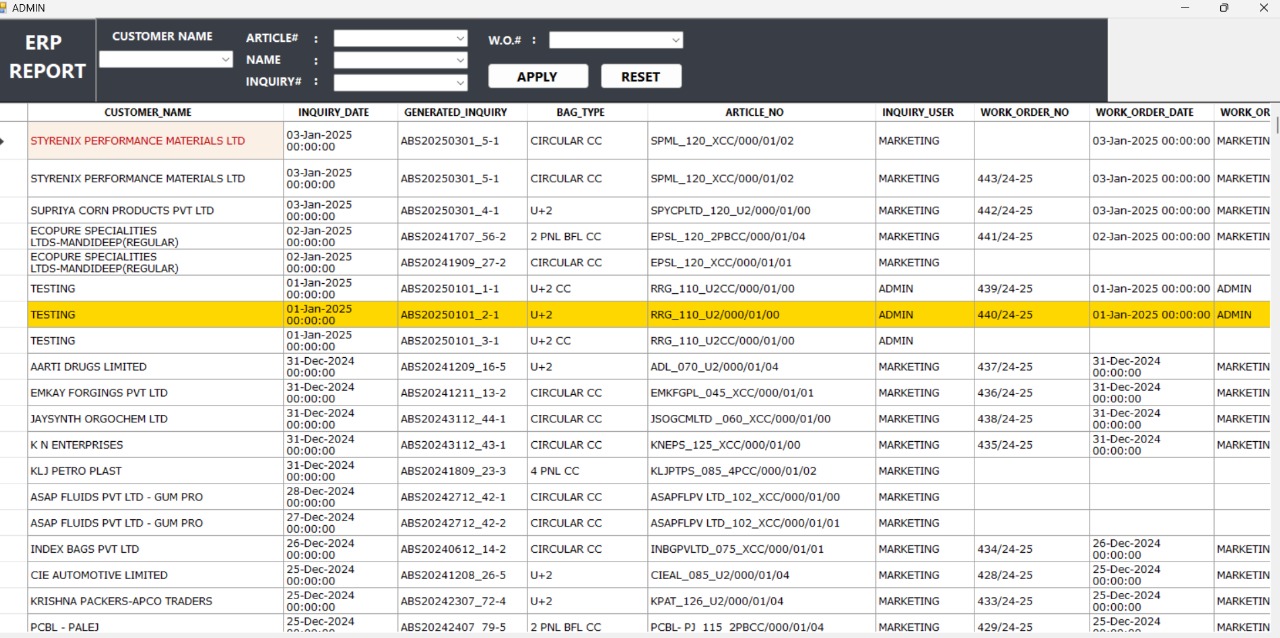Click work order 437/24-25

(x=1032, y=367)
